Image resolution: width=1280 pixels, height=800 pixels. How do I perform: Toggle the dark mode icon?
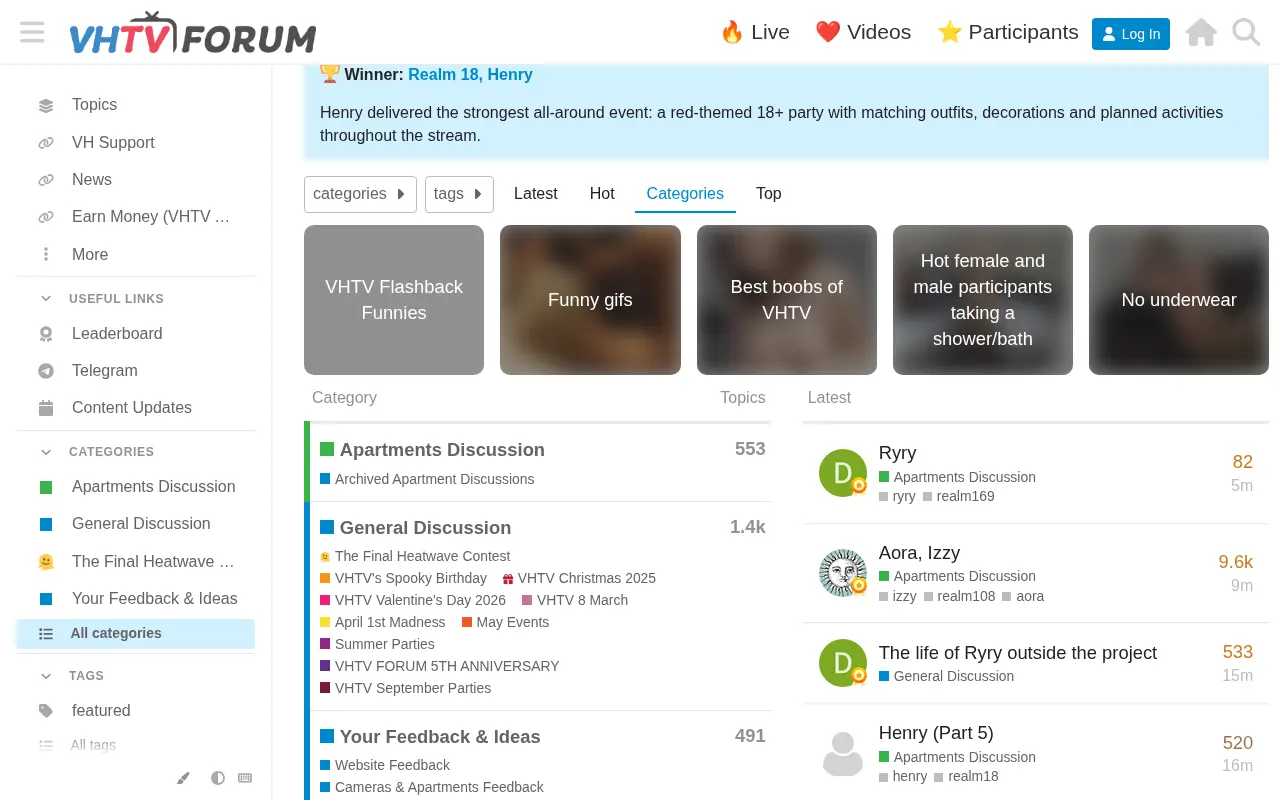click(217, 778)
